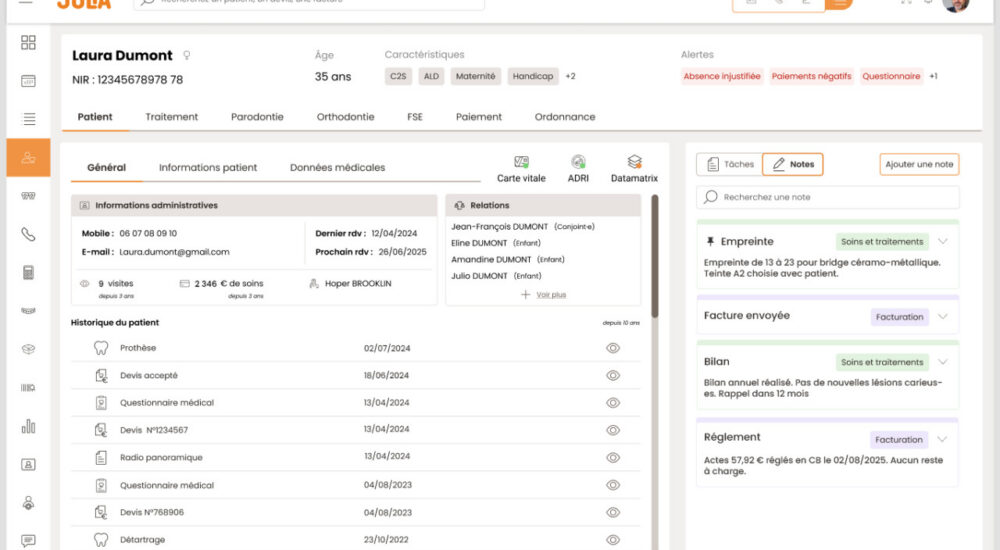1000x550 pixels.
Task: Collapse the Empreinte note chevron
Action: [943, 242]
